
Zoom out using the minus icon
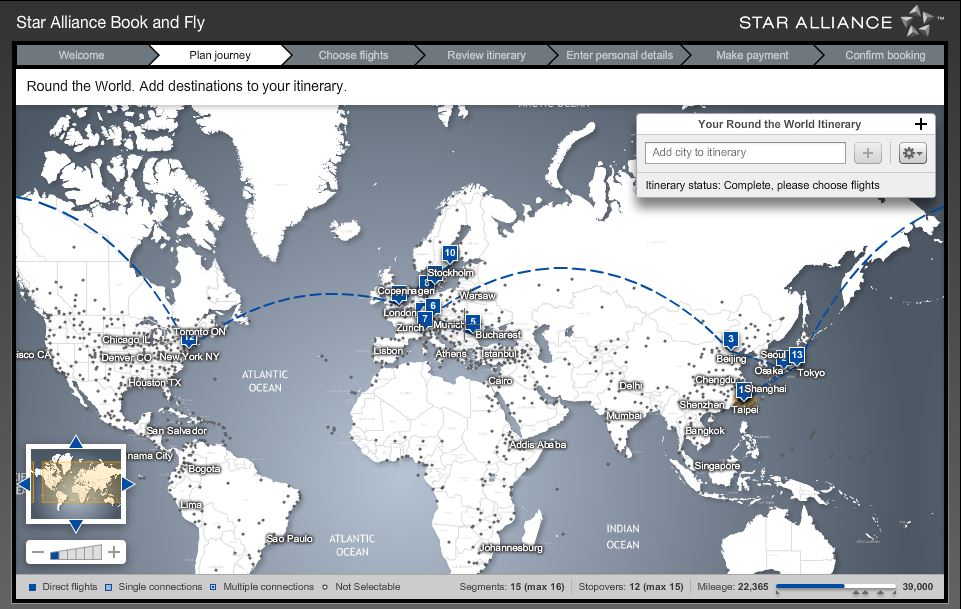point(37,552)
